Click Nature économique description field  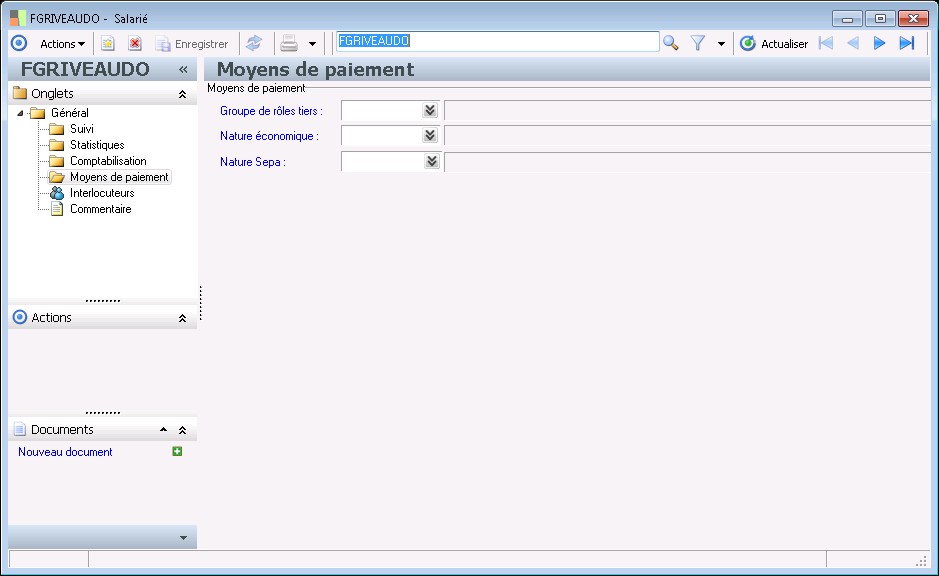(x=687, y=136)
